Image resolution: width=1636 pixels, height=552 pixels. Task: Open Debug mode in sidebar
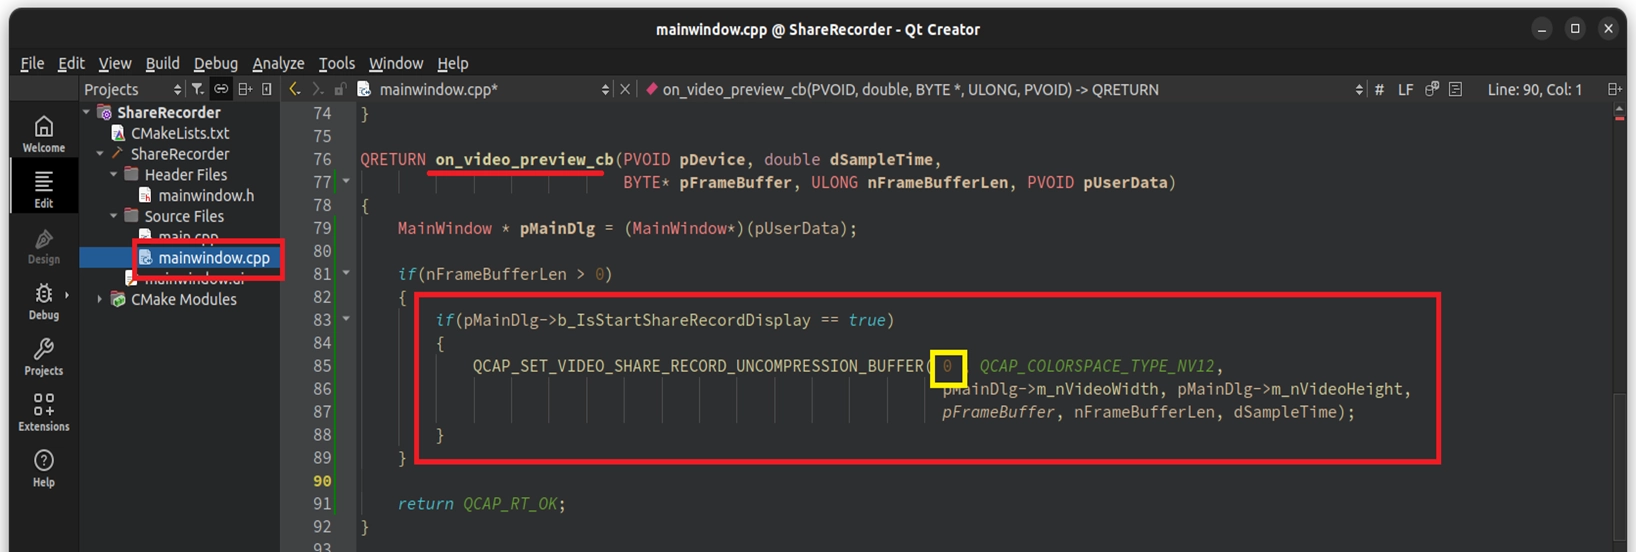point(43,301)
